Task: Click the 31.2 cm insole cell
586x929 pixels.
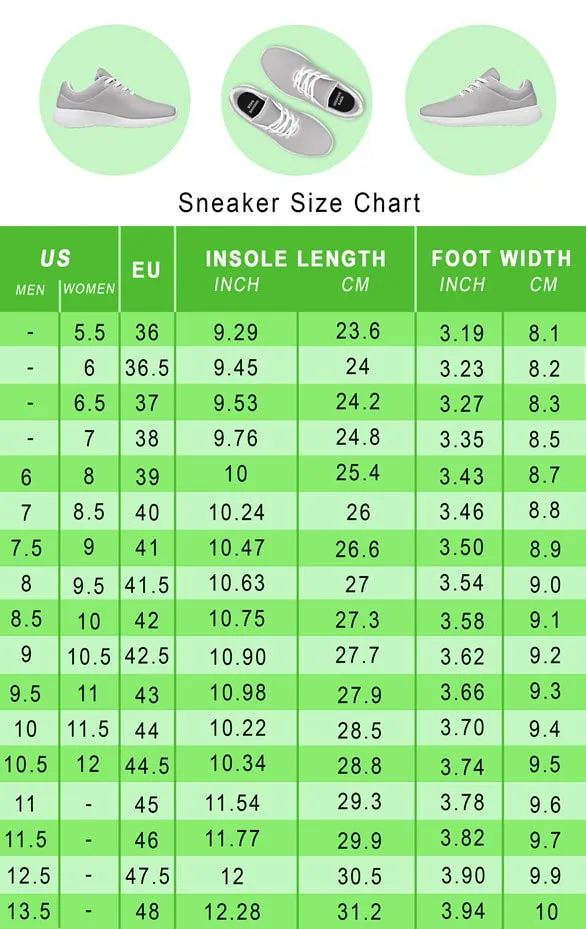Action: tap(358, 911)
